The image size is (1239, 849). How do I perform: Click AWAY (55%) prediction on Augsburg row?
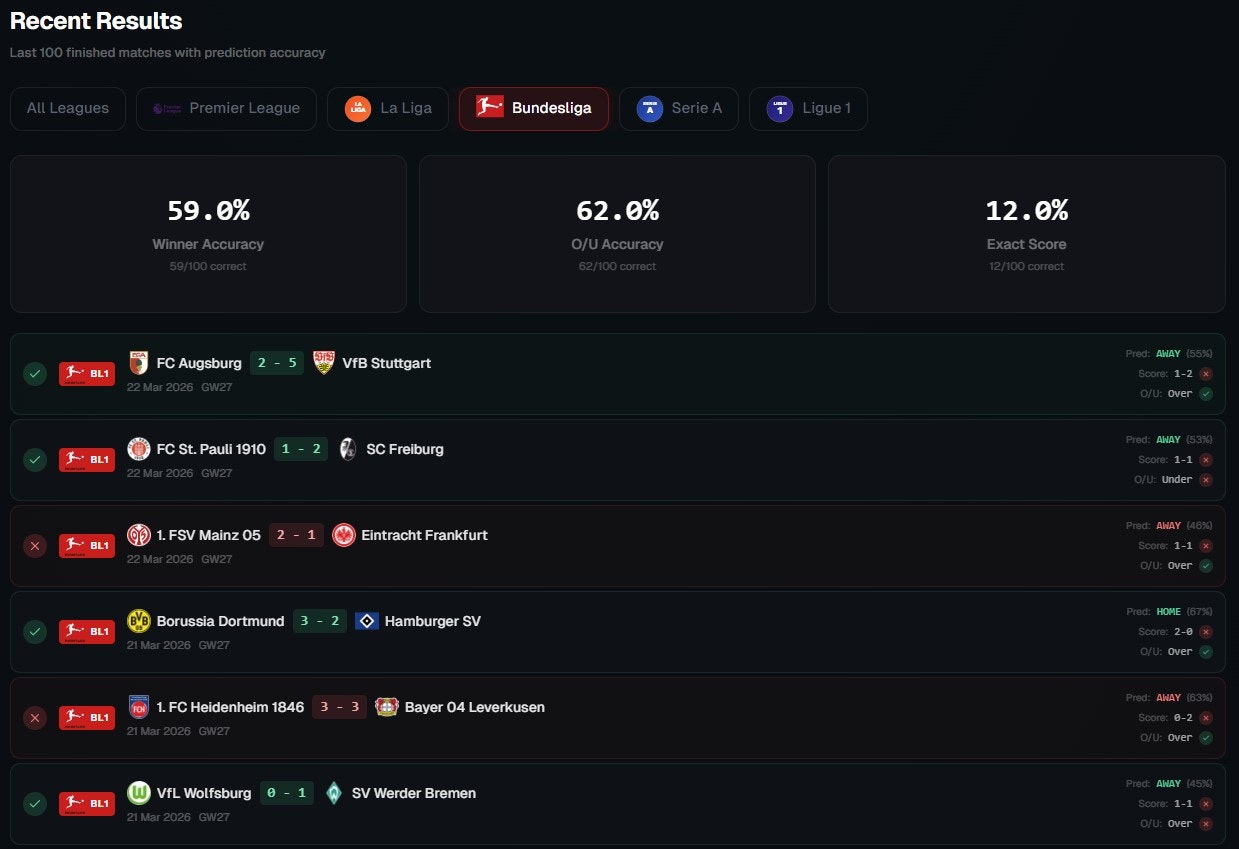coord(1184,353)
